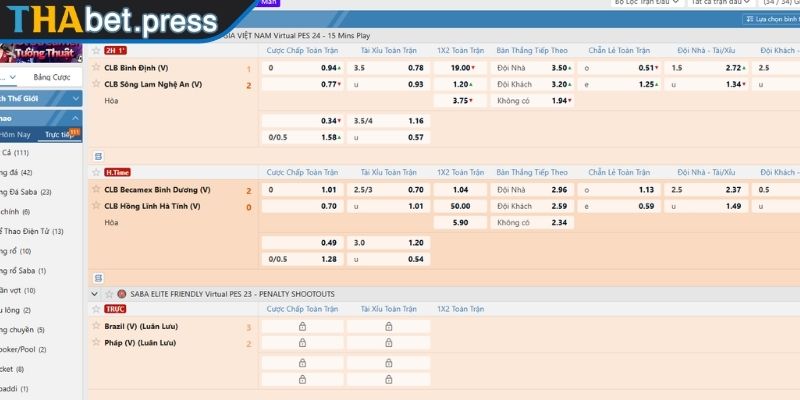This screenshot has height=400, width=800.
Task: Click the locked handicap odds for Brazil
Action: point(302,327)
